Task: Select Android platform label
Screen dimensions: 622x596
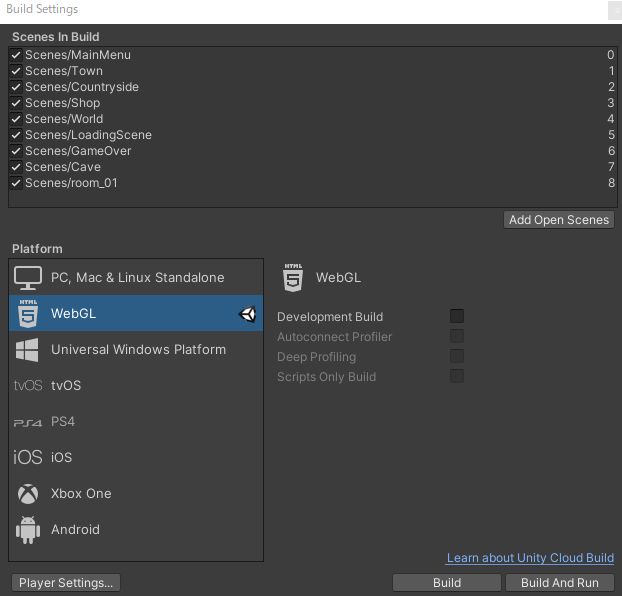Action: click(75, 529)
